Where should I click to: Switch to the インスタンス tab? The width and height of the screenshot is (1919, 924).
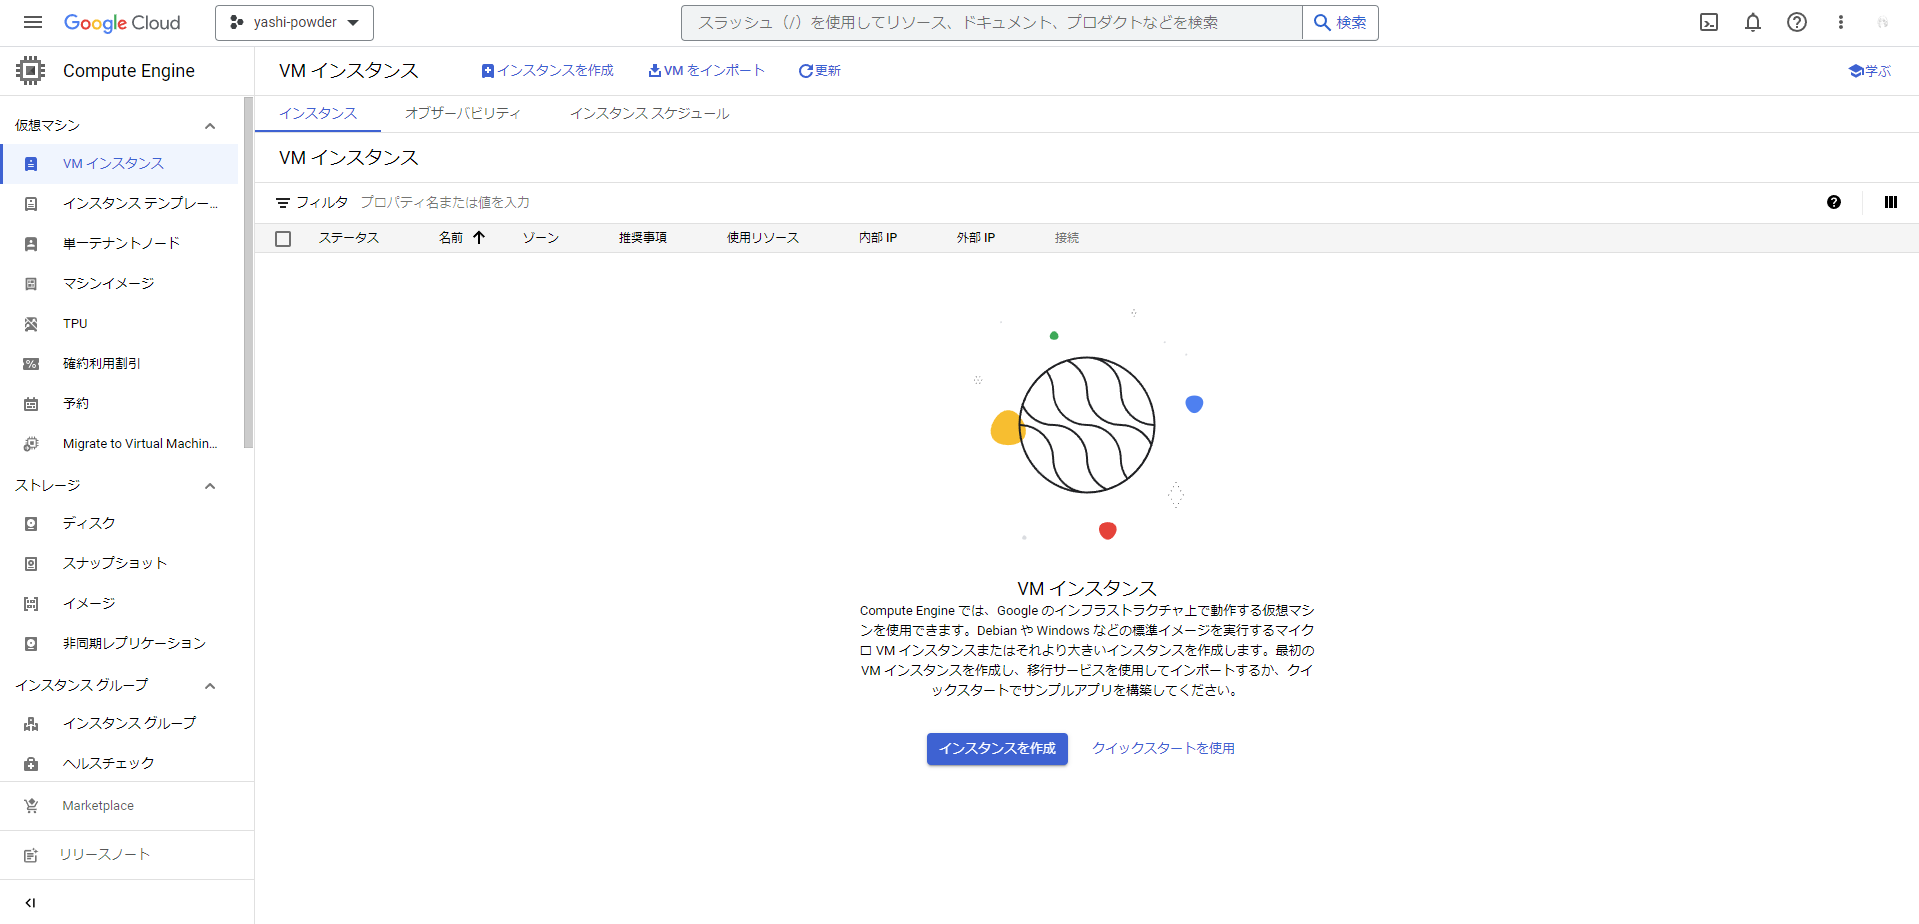point(318,114)
